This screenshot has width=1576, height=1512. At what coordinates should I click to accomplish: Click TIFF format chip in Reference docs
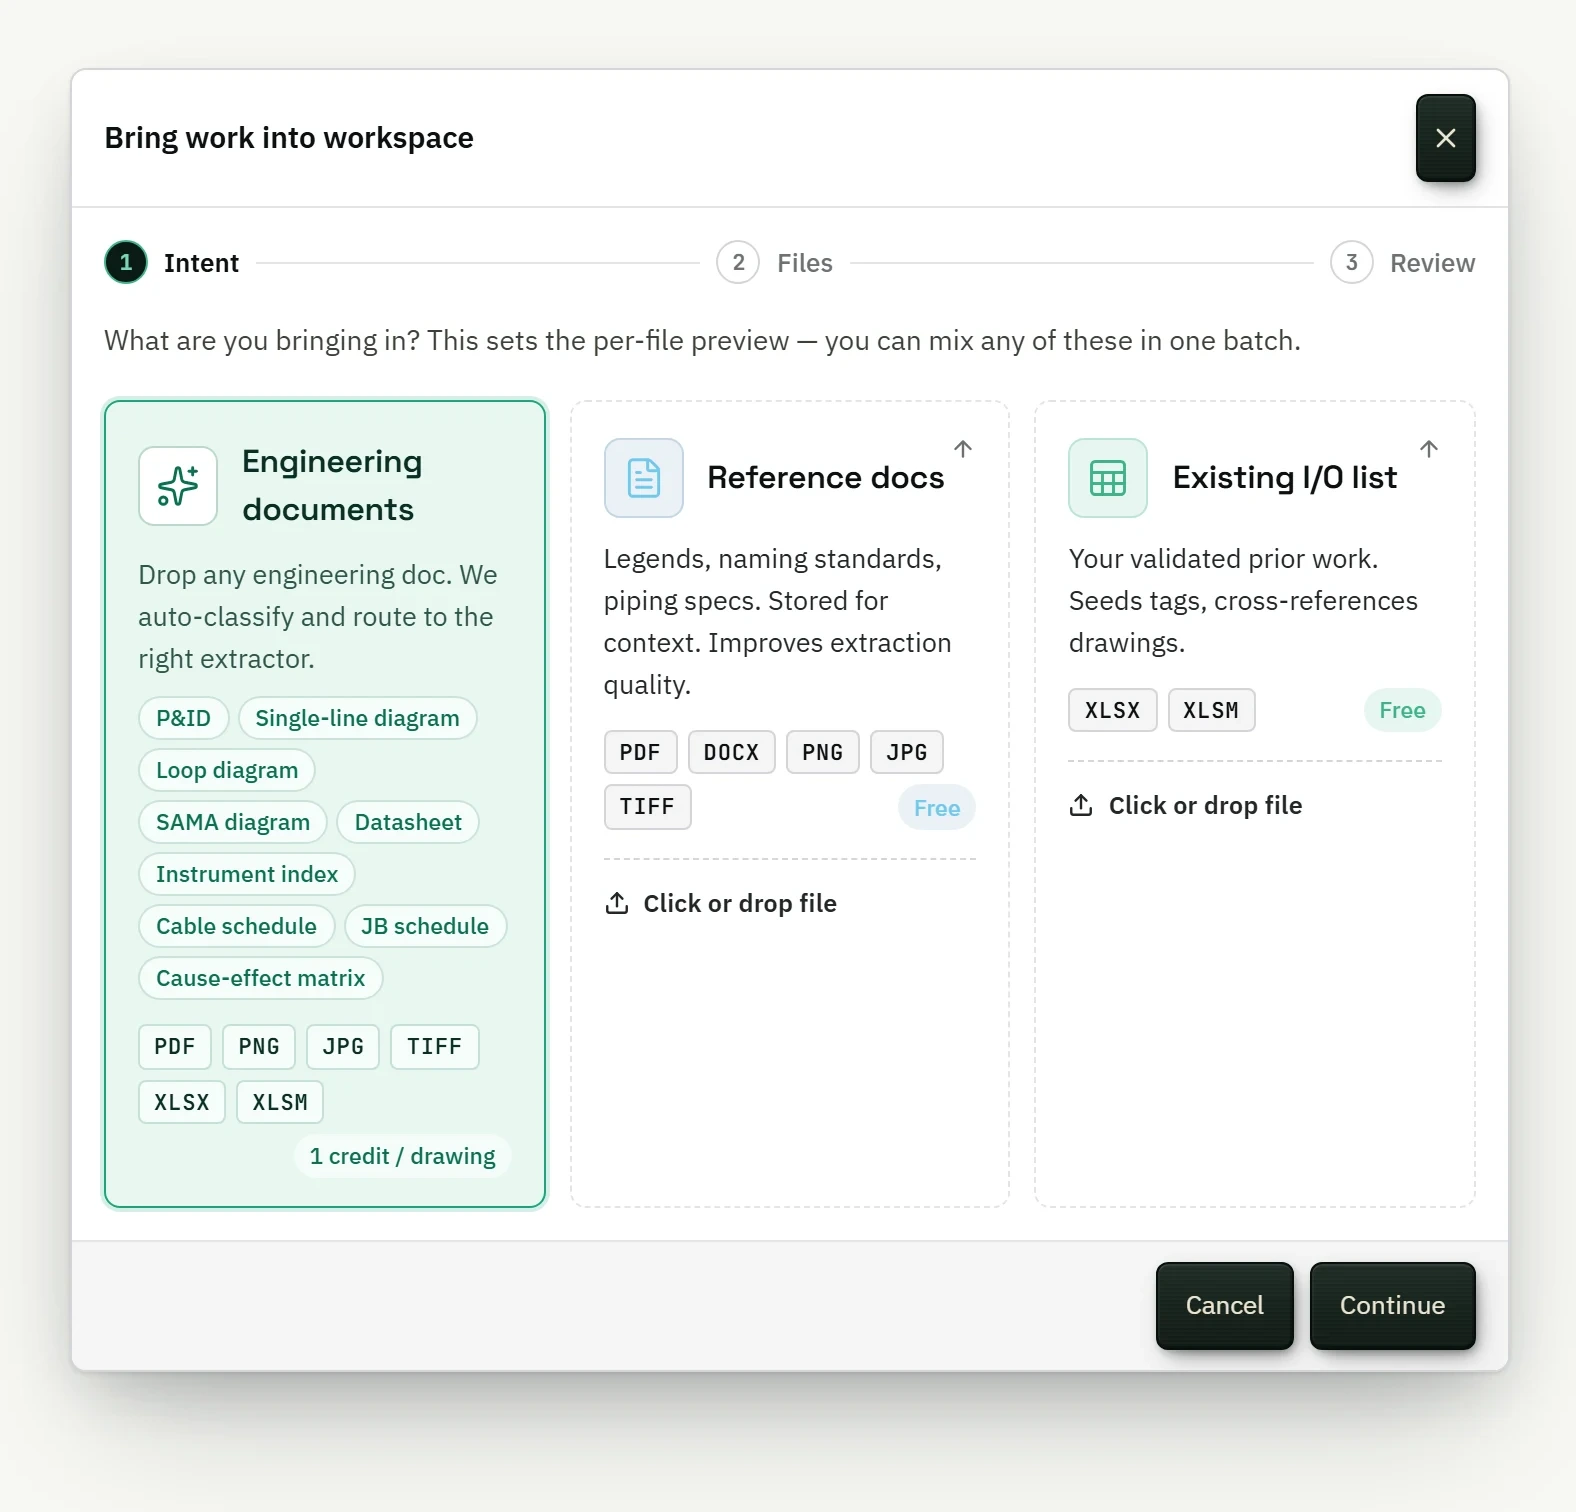647,807
